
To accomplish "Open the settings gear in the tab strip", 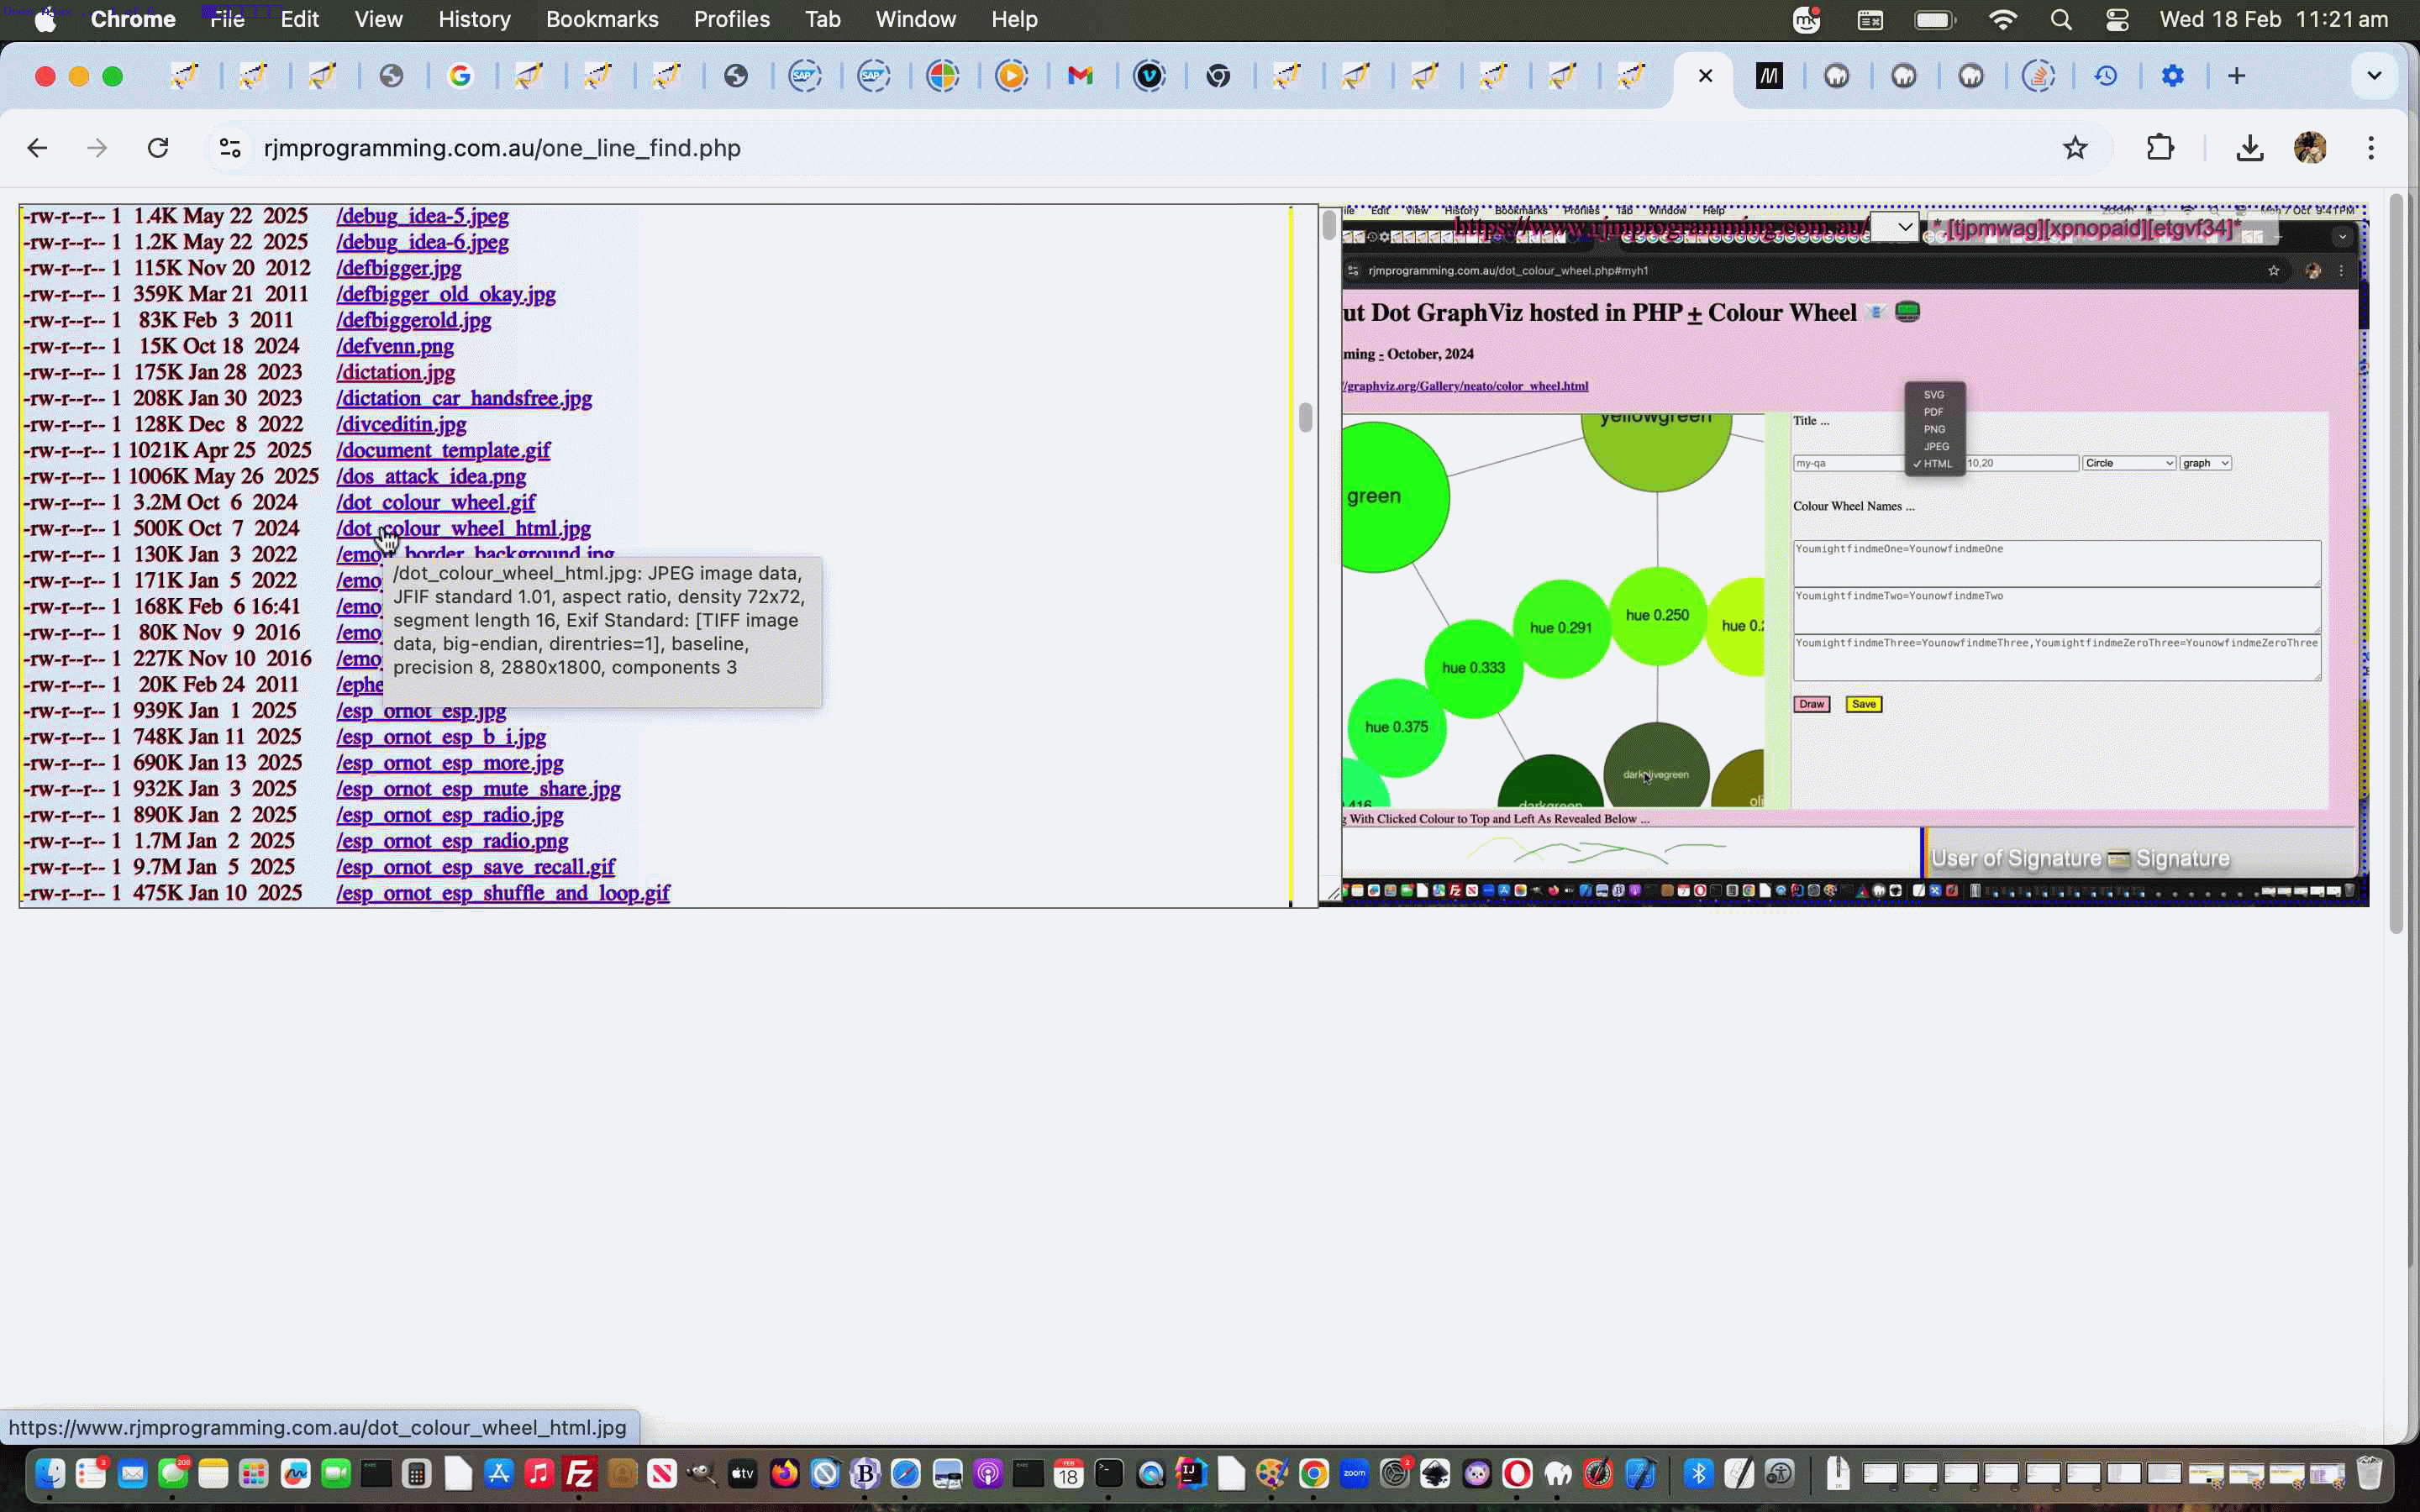I will (2172, 75).
